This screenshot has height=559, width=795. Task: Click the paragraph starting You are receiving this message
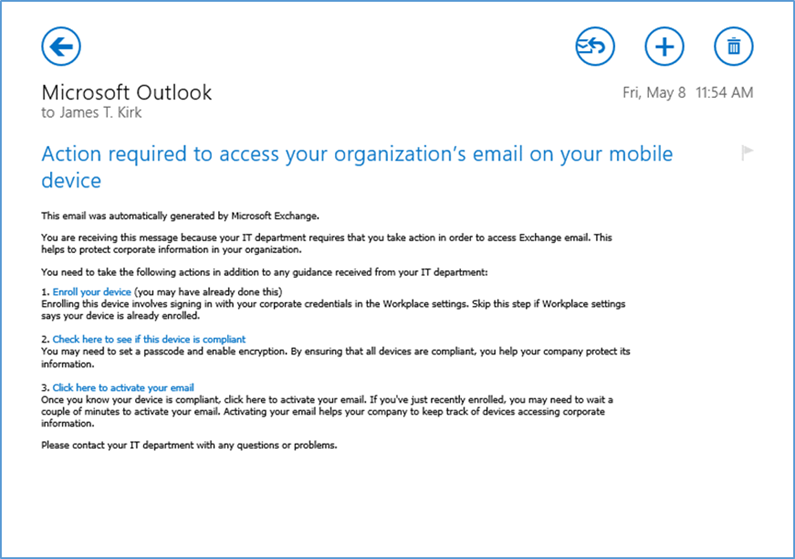point(327,244)
